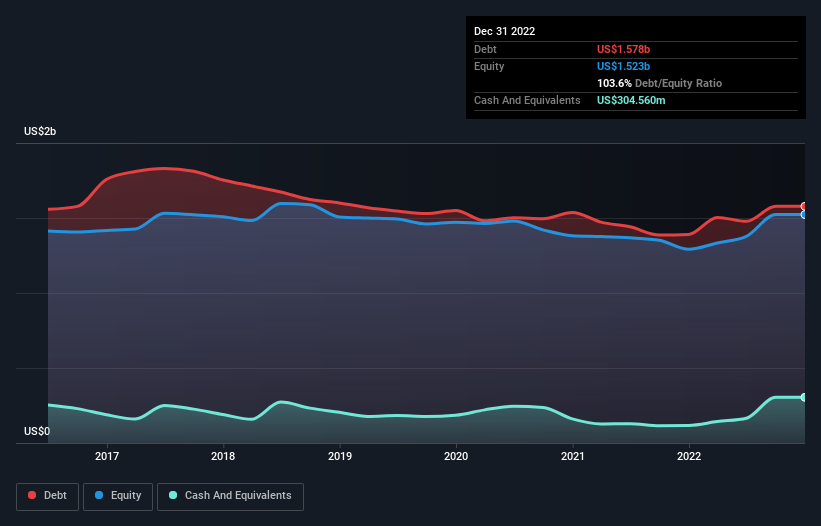Viewport: 821px width, 526px height.
Task: Click the 103.6% Debt/Equity Ratio text
Action: pos(659,83)
